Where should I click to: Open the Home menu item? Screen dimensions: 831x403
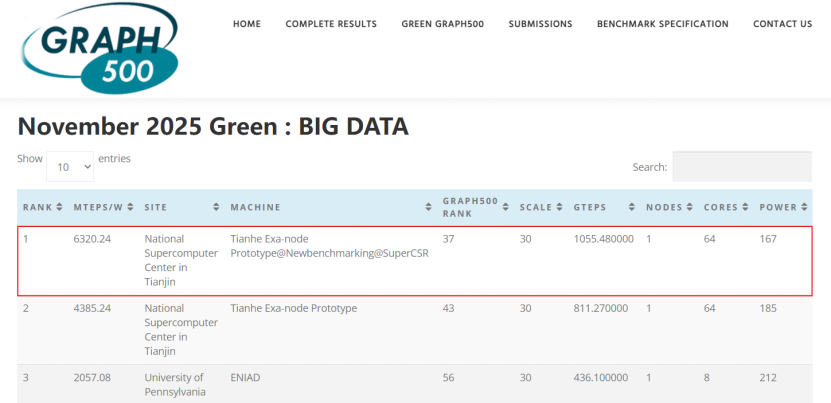click(247, 24)
